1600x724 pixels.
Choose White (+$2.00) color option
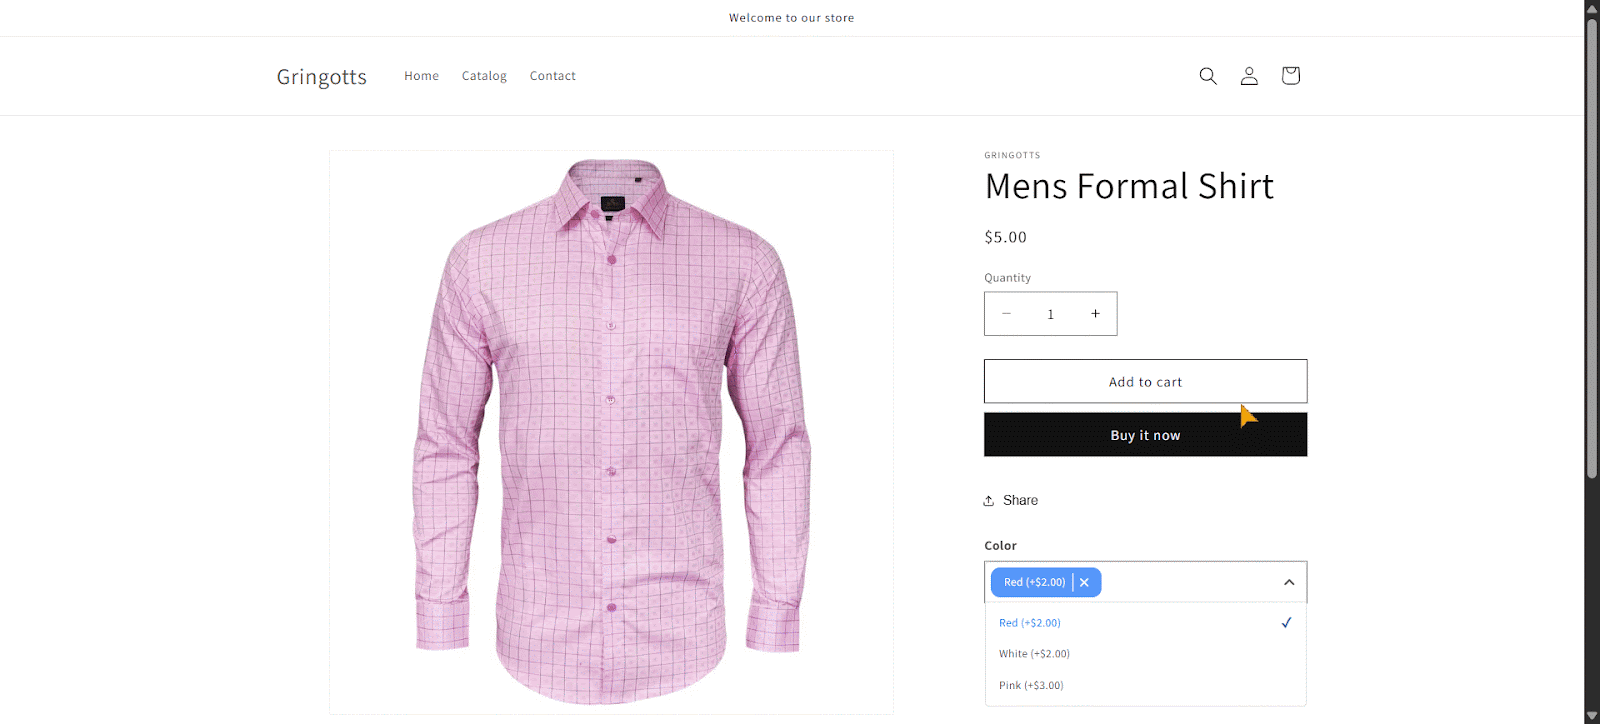1034,654
